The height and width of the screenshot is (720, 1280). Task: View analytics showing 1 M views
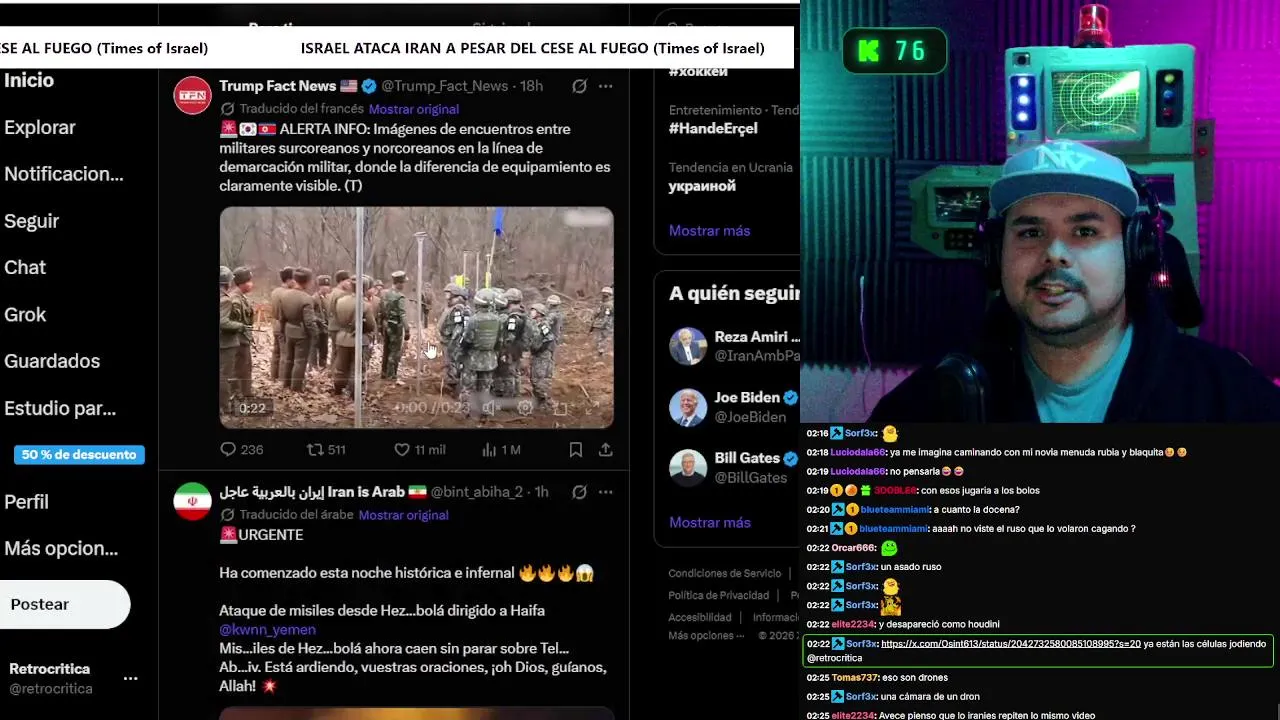click(501, 450)
